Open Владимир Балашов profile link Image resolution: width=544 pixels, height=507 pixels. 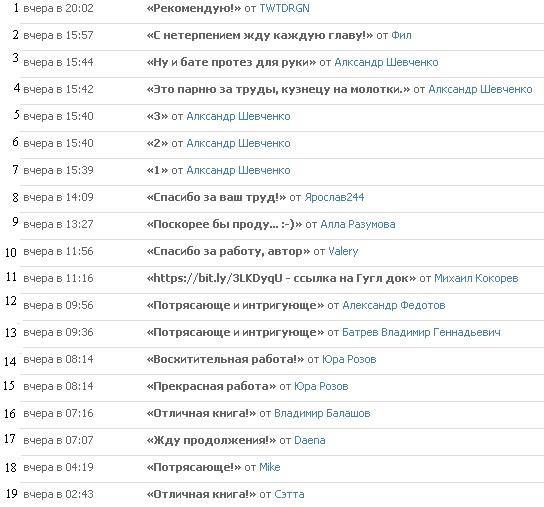[x=322, y=414]
